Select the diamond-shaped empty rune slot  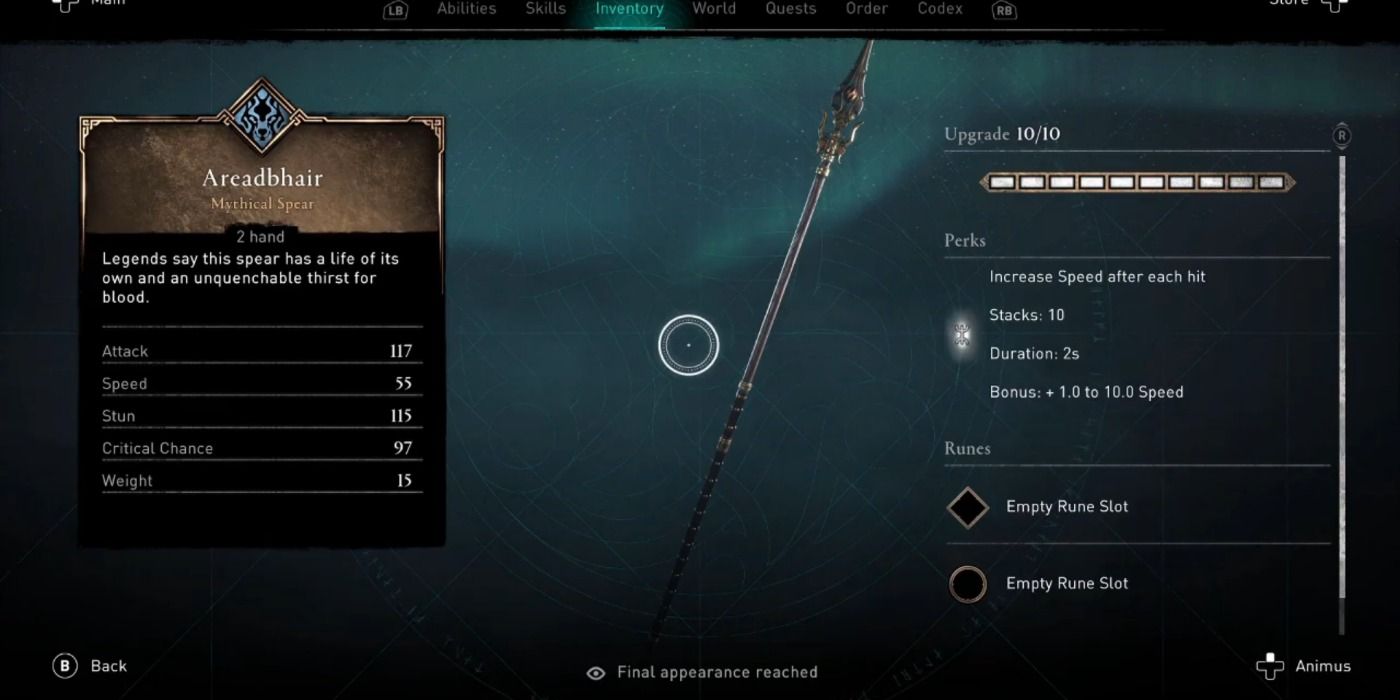pos(967,507)
